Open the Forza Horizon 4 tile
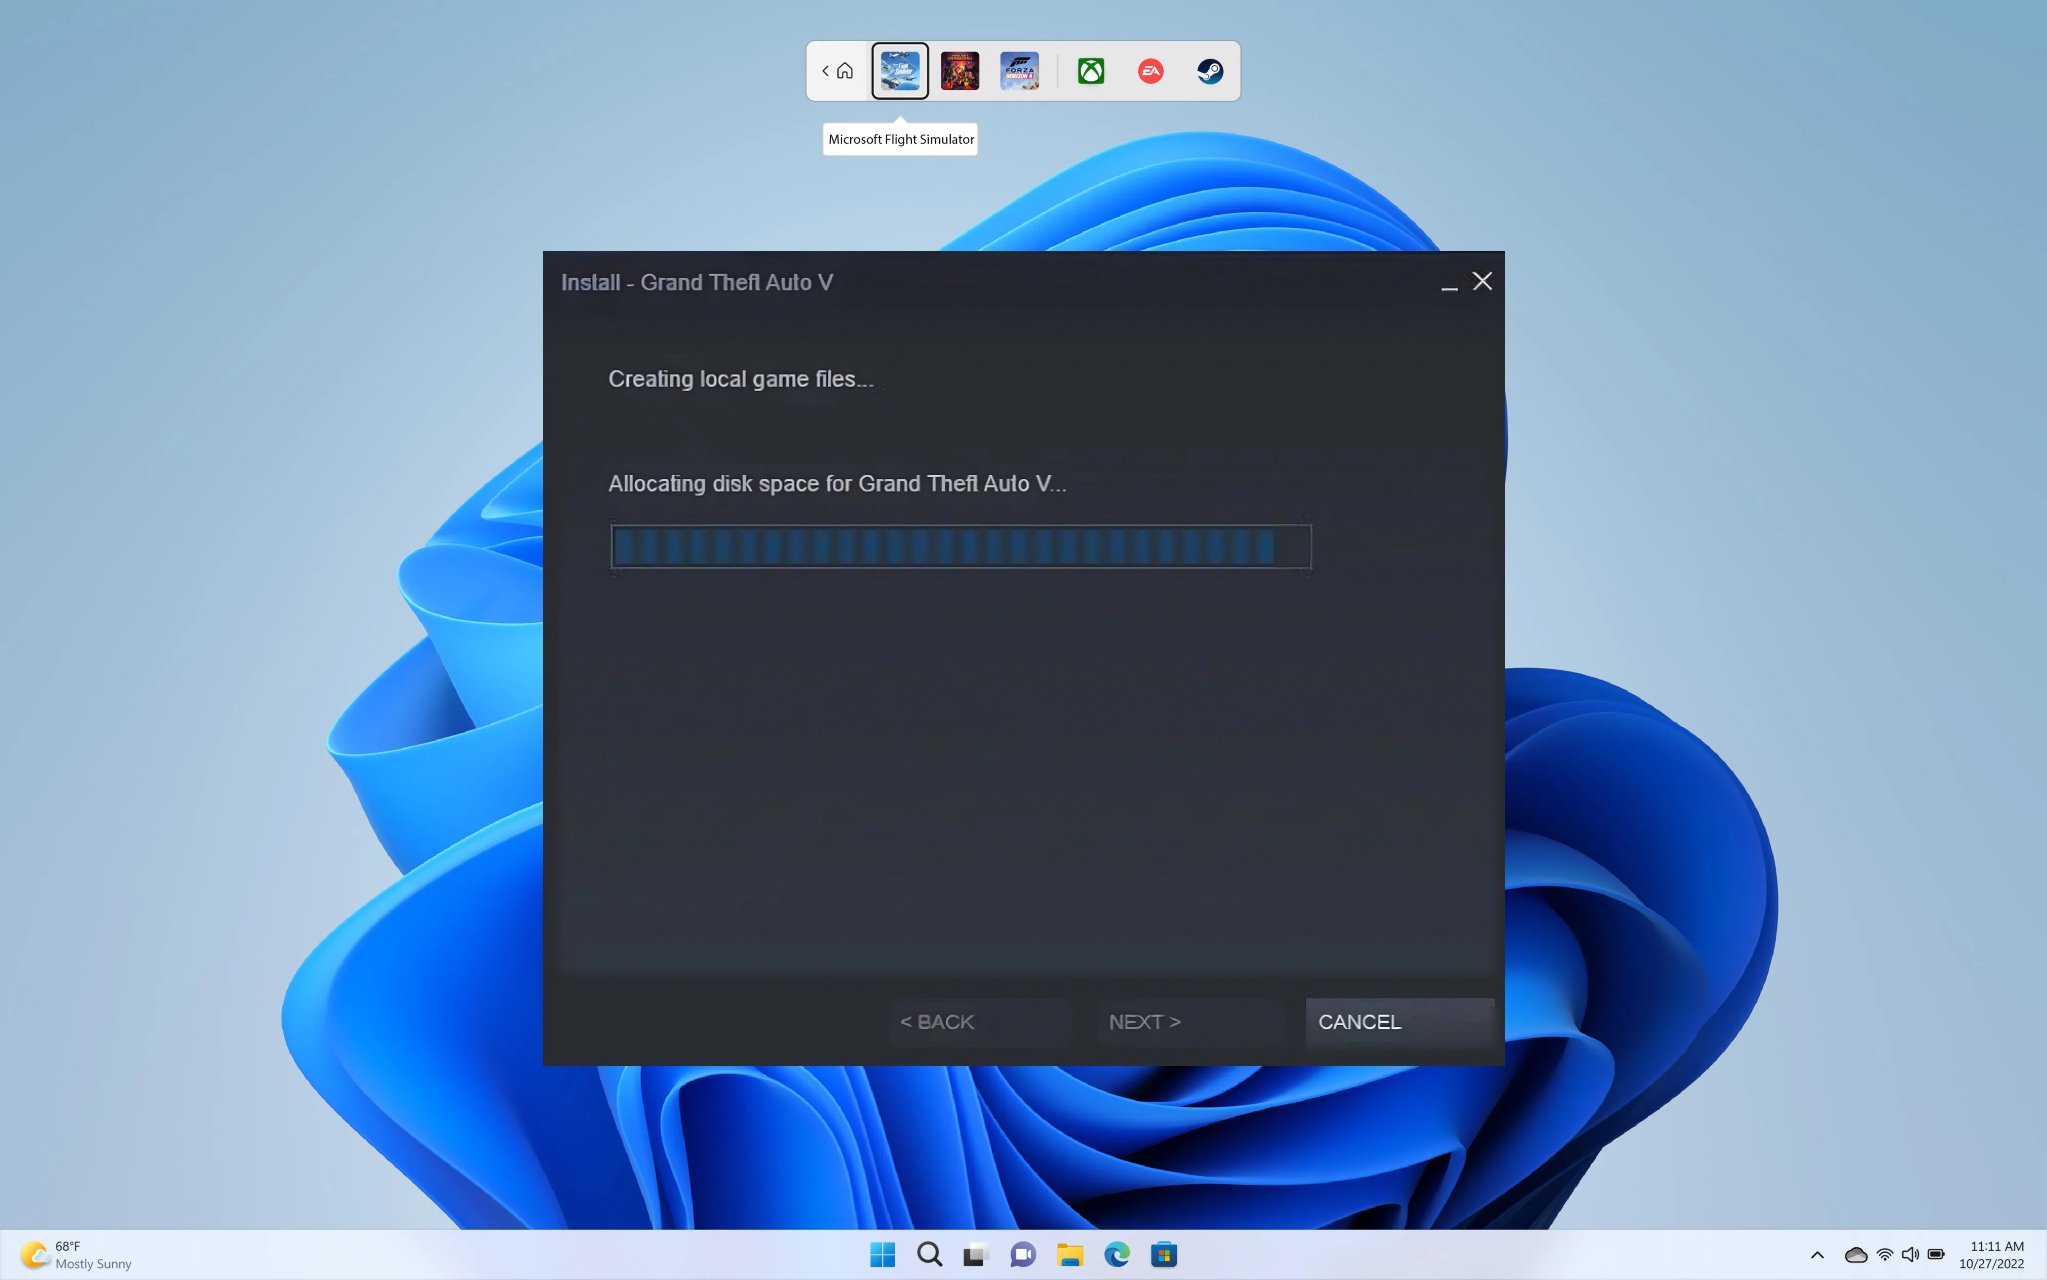Image resolution: width=2047 pixels, height=1280 pixels. 1019,71
